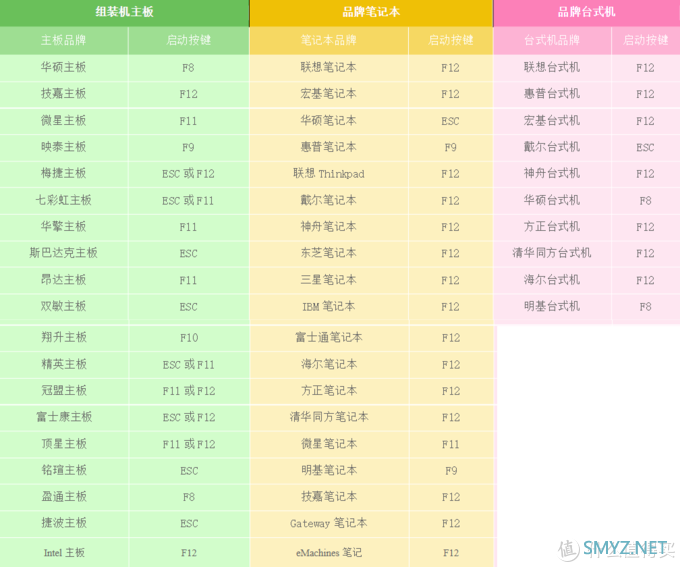Click the F10 boot key cell
This screenshot has height=567, width=680.
point(189,338)
